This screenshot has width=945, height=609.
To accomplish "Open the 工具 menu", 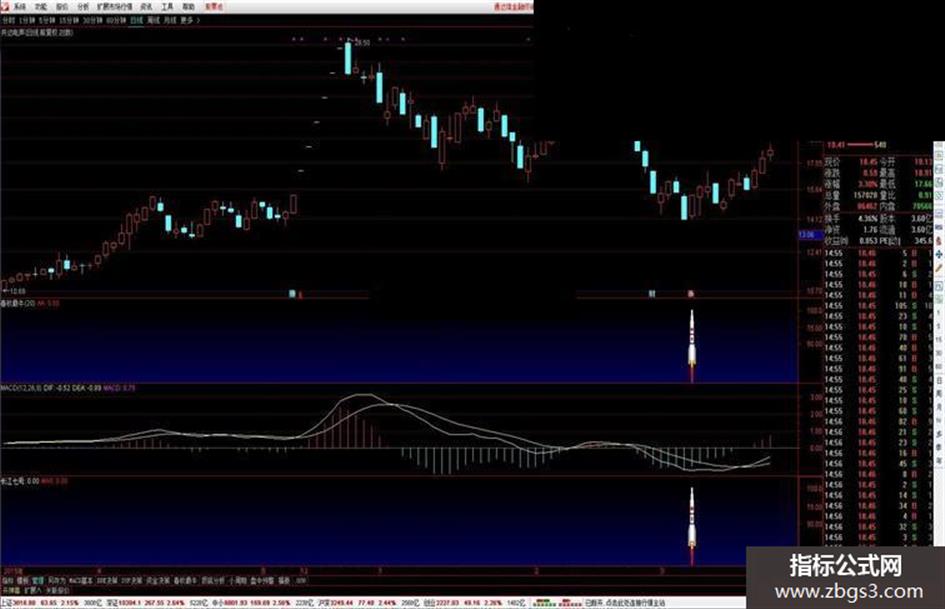I will click(167, 7).
